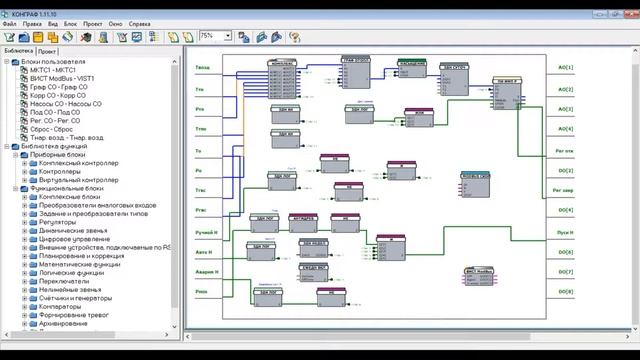640x360 pixels.
Task: Click the new project toolbar icon
Action: [9, 37]
